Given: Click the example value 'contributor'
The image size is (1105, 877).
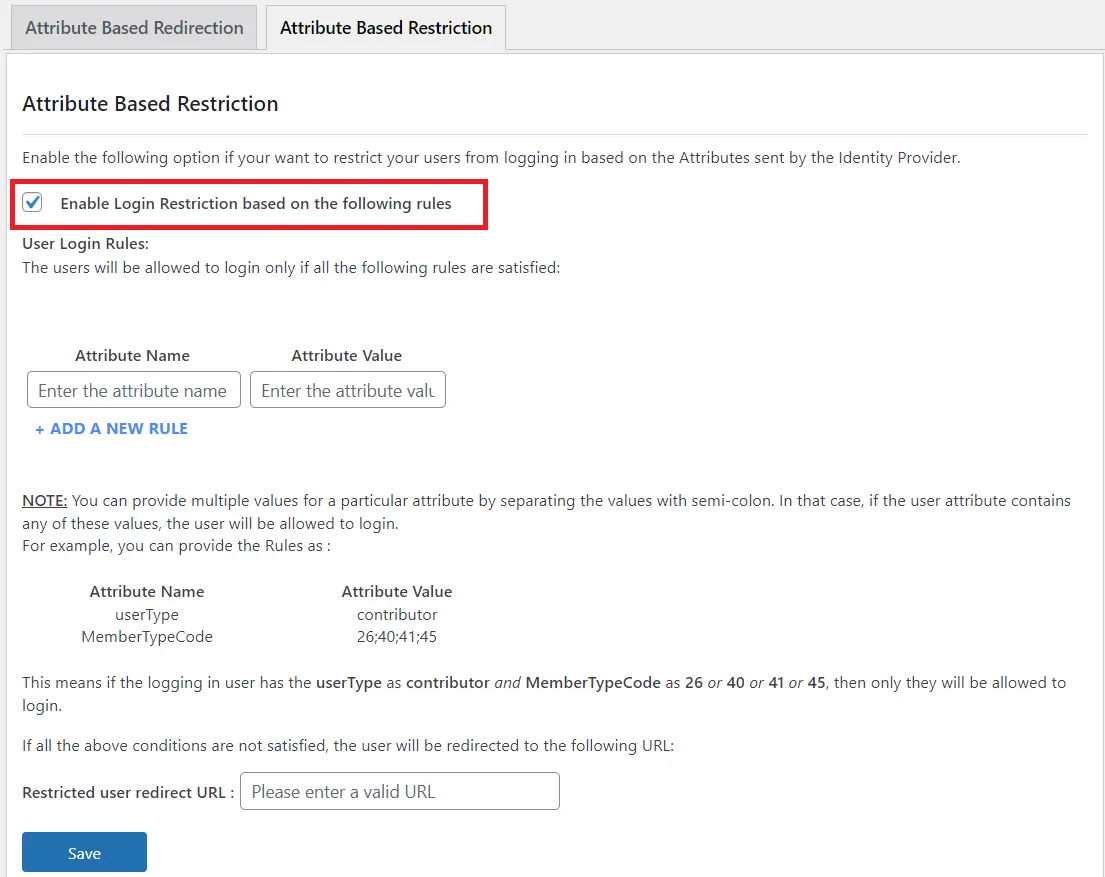Looking at the screenshot, I should coord(397,615).
